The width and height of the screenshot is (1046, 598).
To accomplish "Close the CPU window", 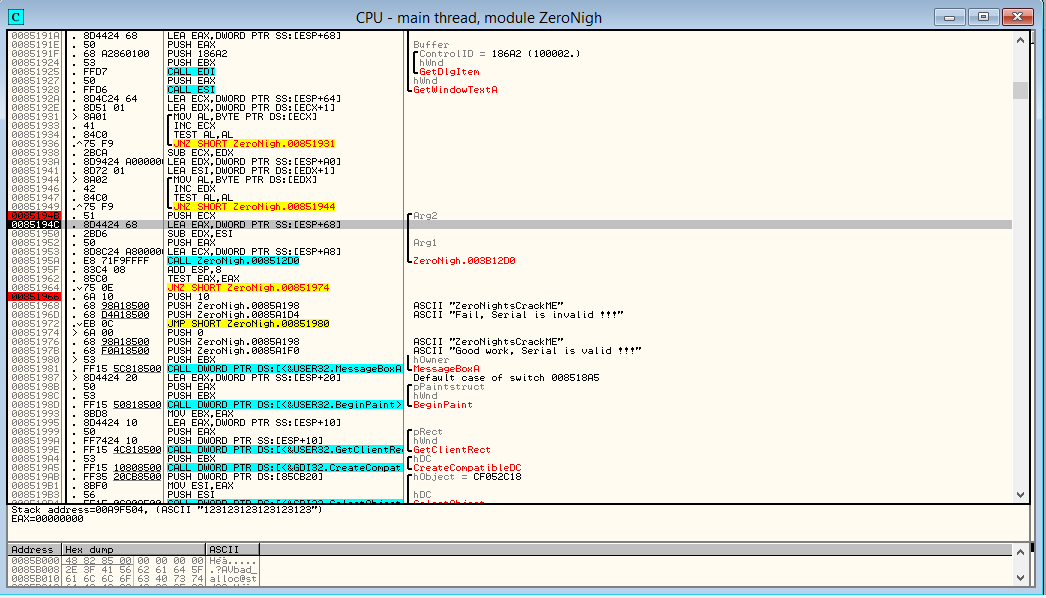I will coord(1018,17).
